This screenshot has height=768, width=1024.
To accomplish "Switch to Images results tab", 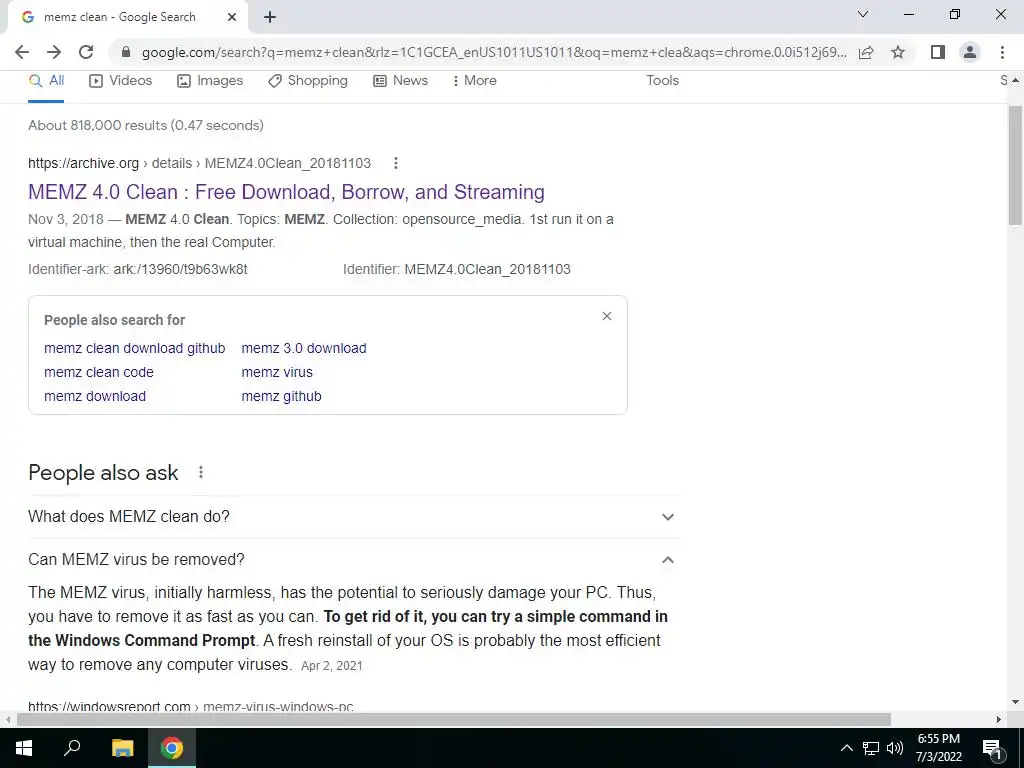I will [x=210, y=80].
